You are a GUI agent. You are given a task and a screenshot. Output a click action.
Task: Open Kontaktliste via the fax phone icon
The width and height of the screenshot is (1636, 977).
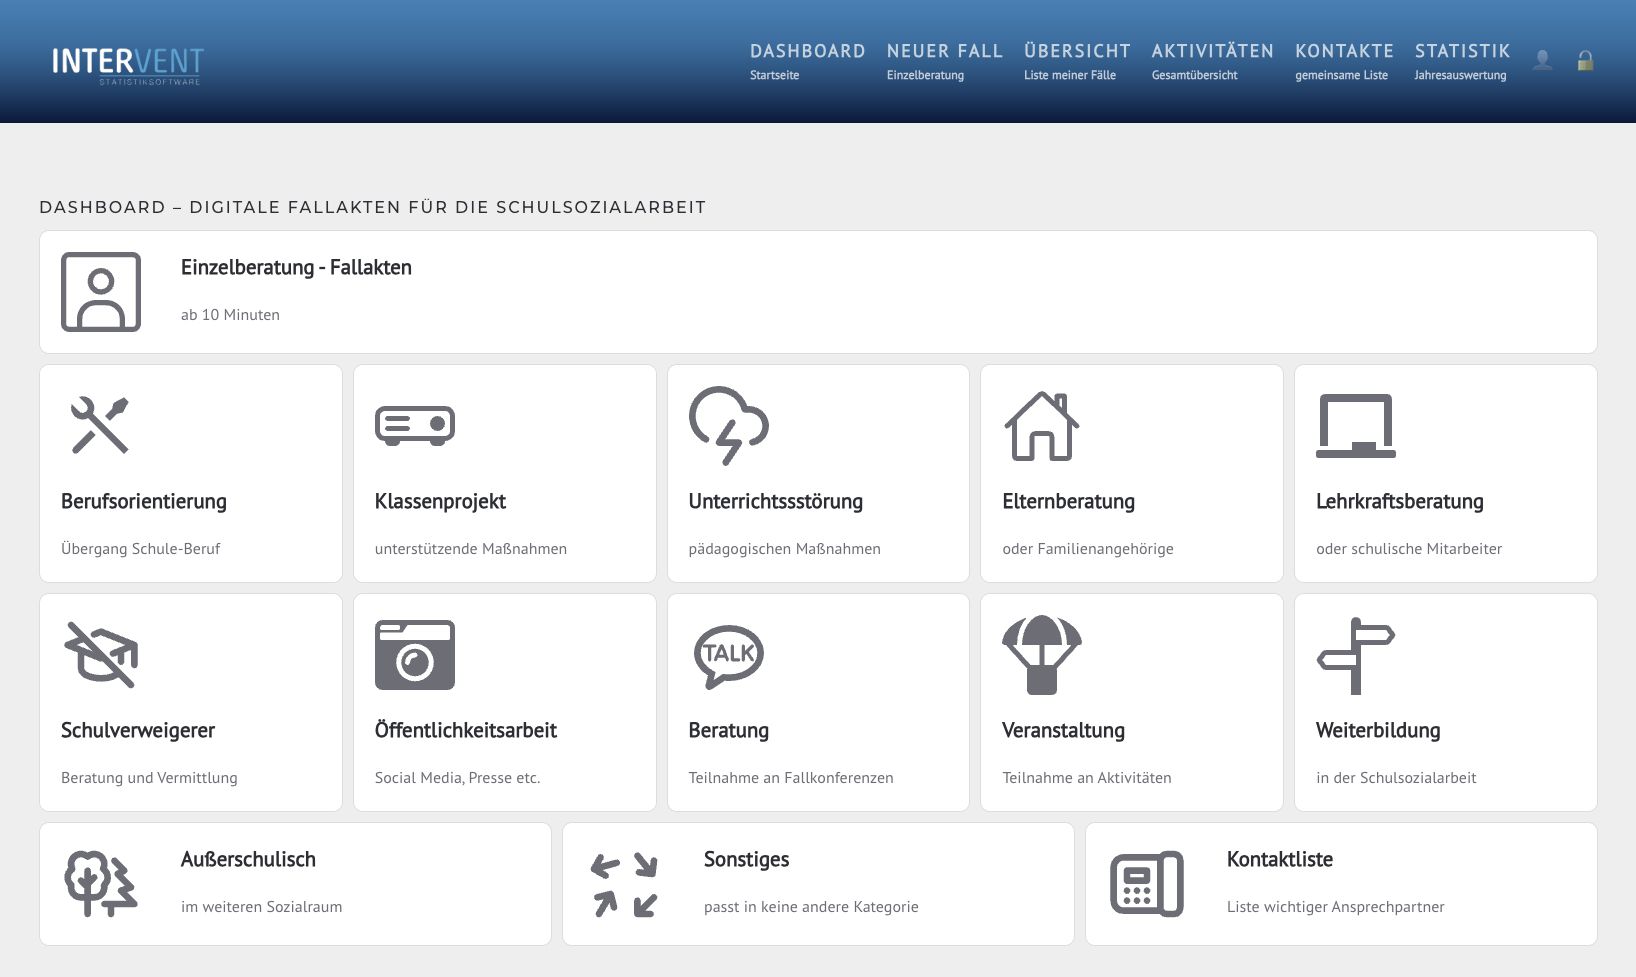click(x=1145, y=884)
